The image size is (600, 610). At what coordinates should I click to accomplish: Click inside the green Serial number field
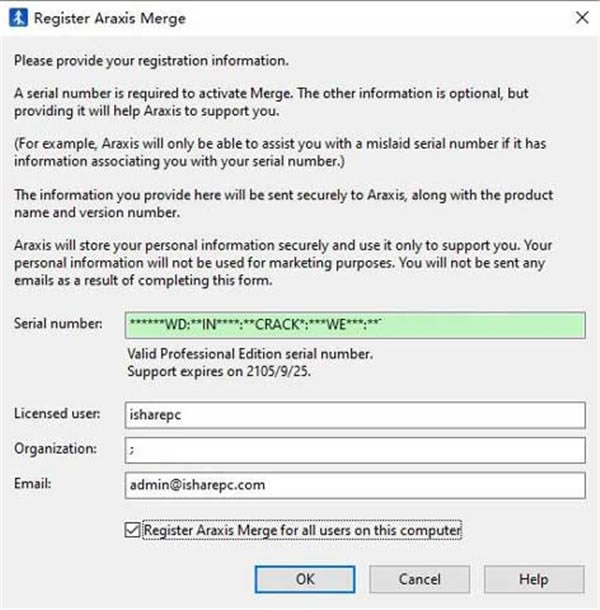point(355,325)
